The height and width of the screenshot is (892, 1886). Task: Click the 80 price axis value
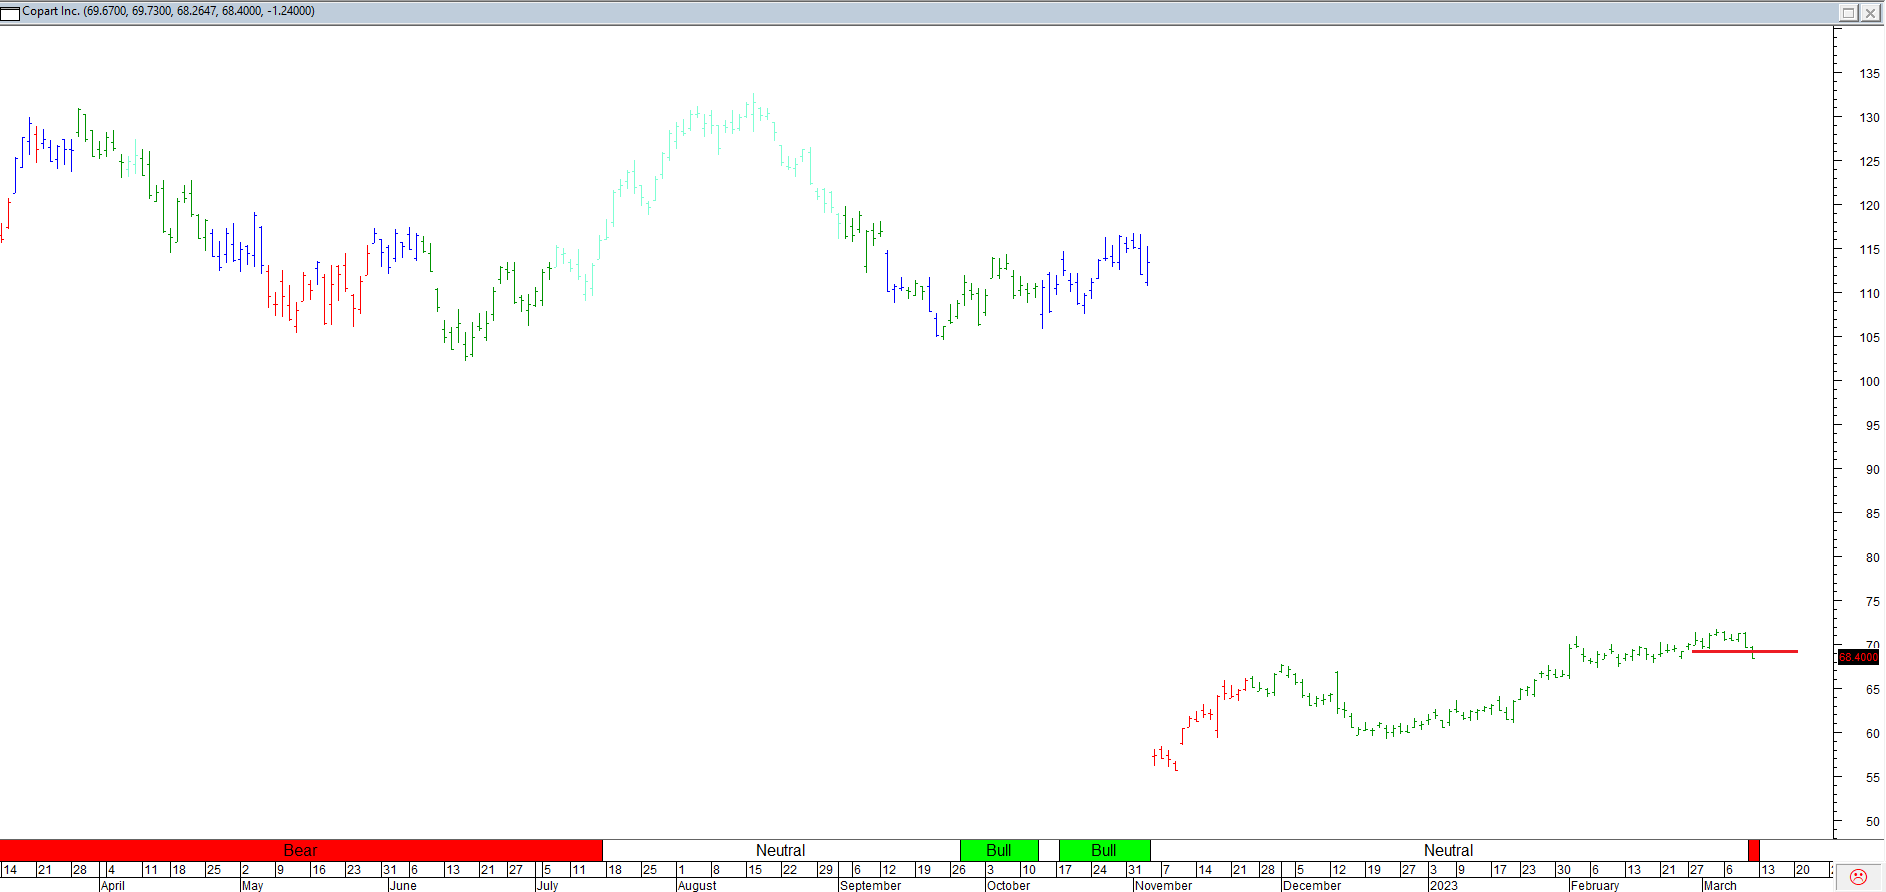click(x=1872, y=558)
